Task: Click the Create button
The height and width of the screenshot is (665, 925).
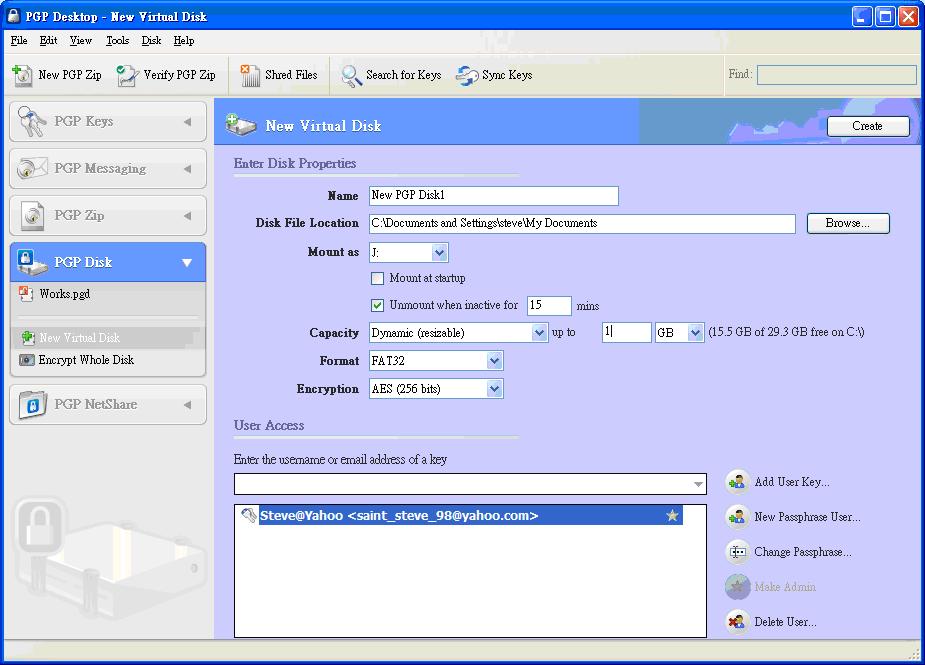Action: (x=868, y=126)
